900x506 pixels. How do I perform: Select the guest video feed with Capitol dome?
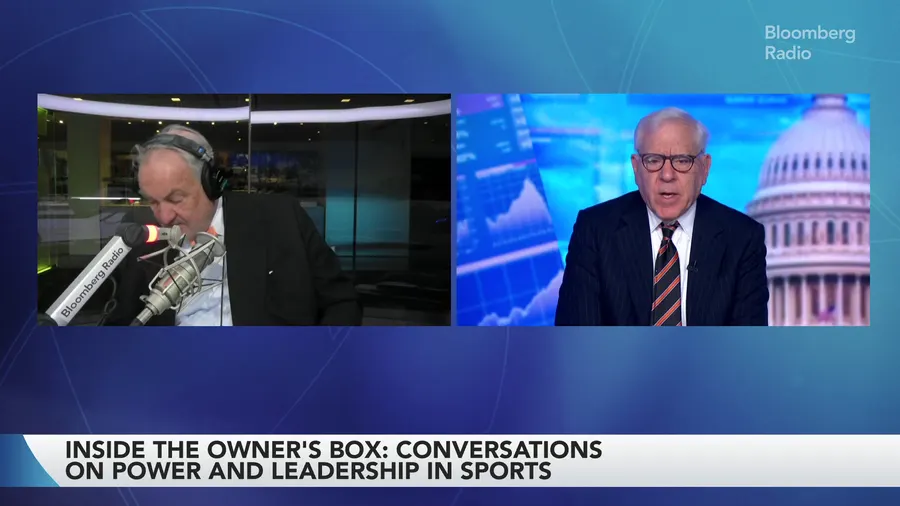(663, 210)
